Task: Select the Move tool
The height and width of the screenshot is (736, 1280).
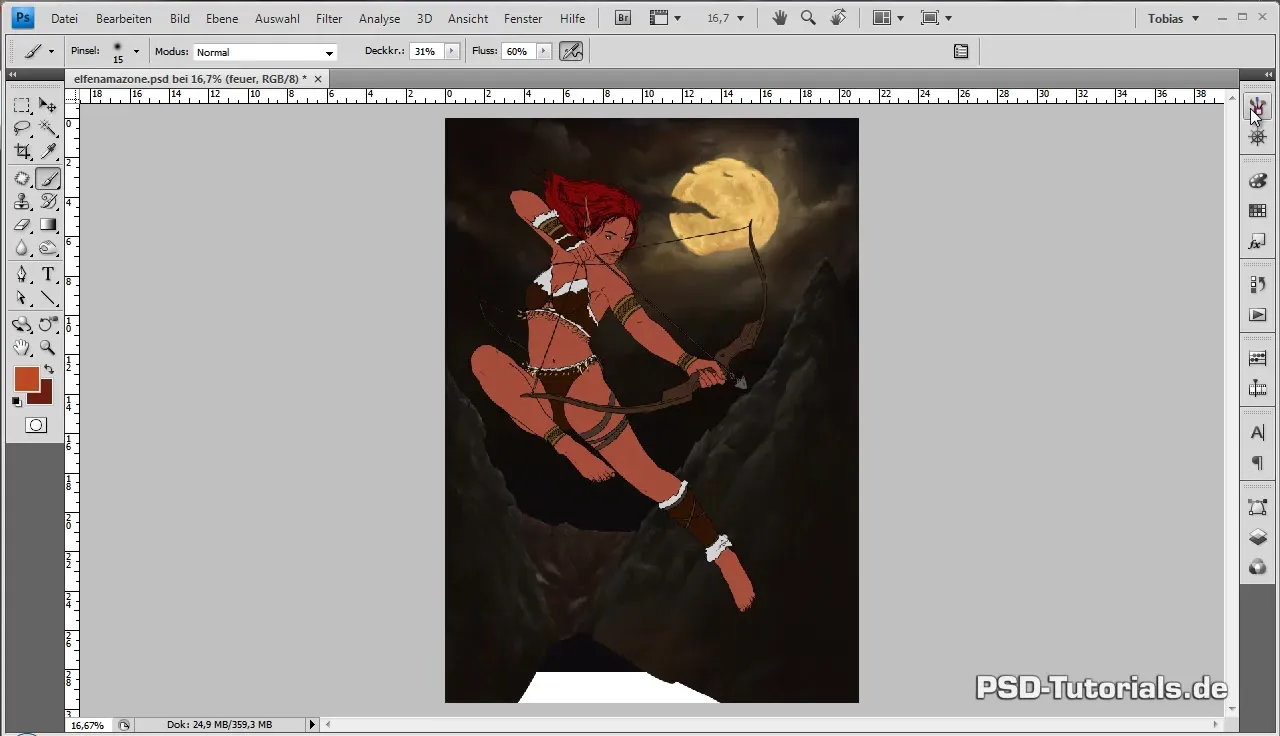Action: [47, 105]
